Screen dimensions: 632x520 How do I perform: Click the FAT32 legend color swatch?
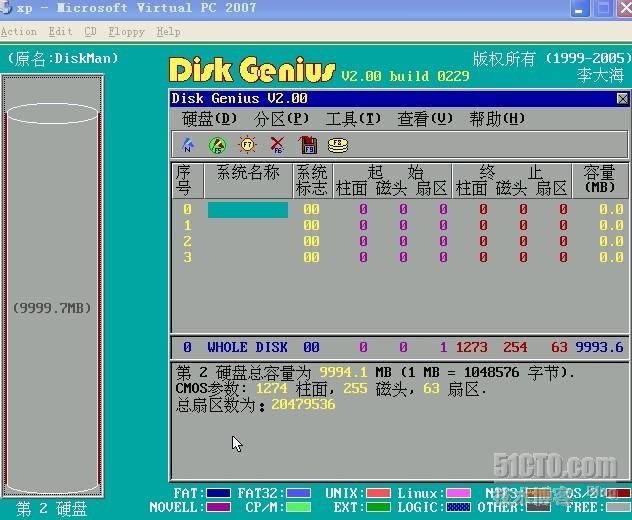click(x=298, y=493)
